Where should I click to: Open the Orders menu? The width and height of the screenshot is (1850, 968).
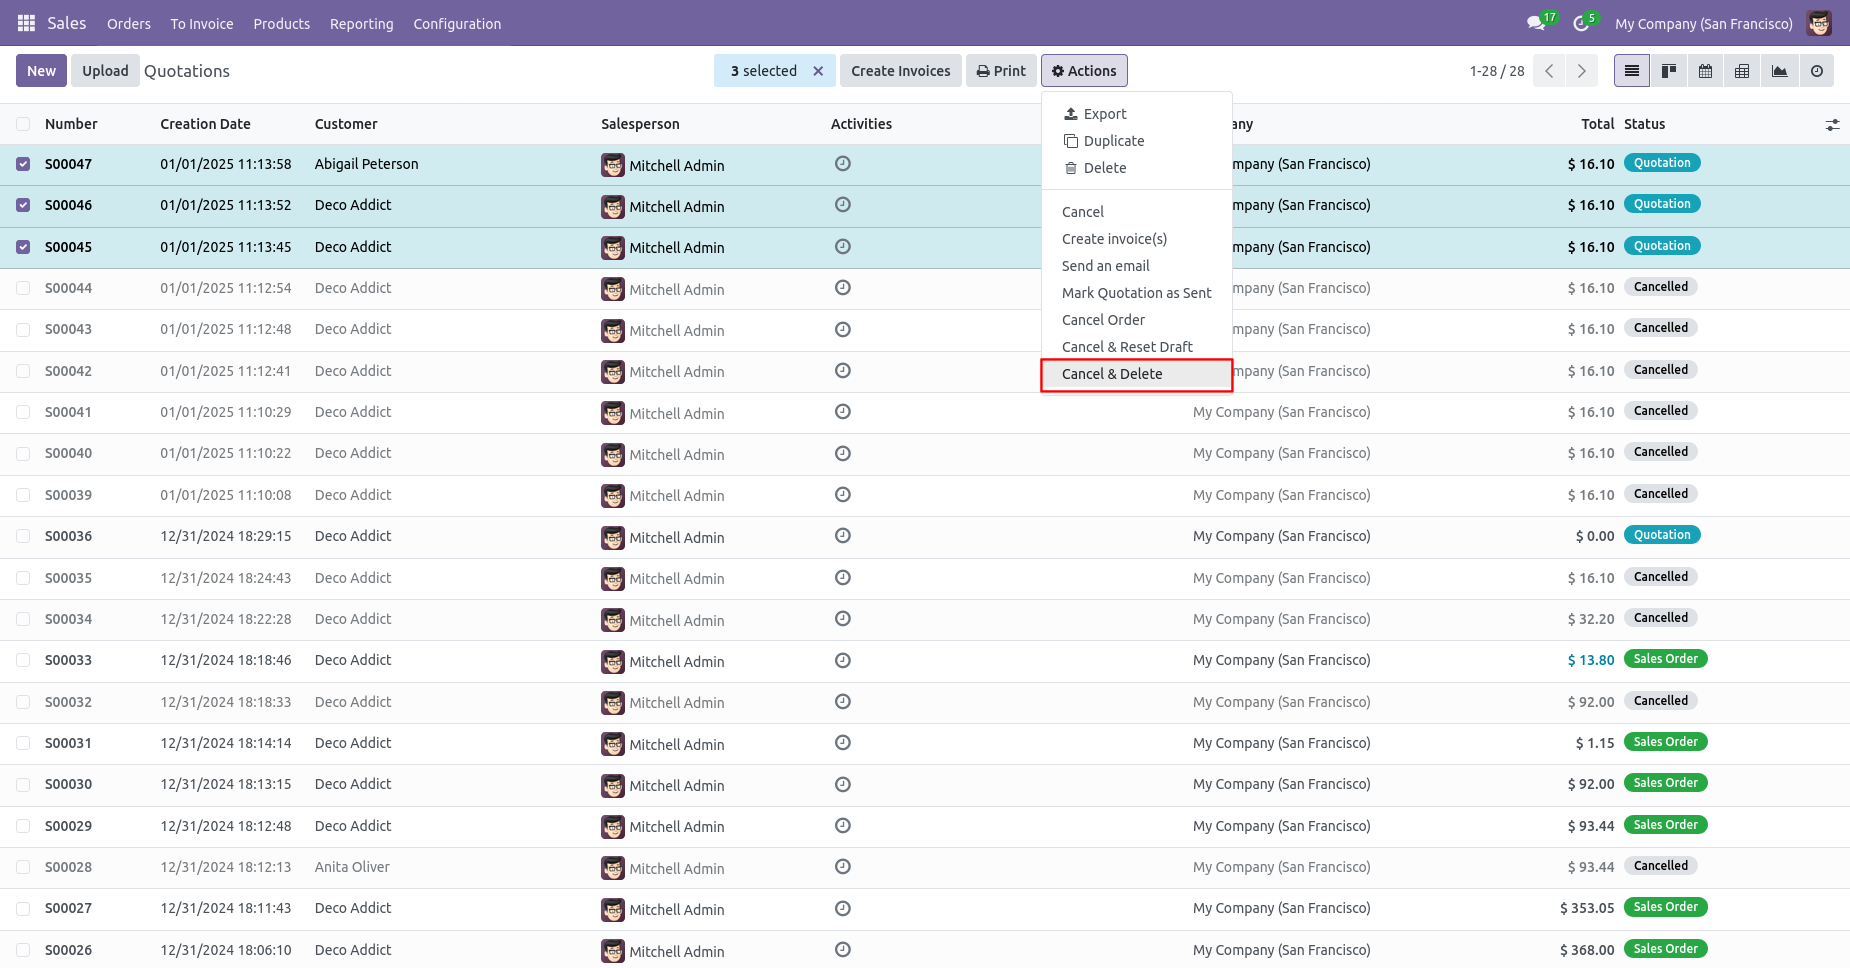129,24
